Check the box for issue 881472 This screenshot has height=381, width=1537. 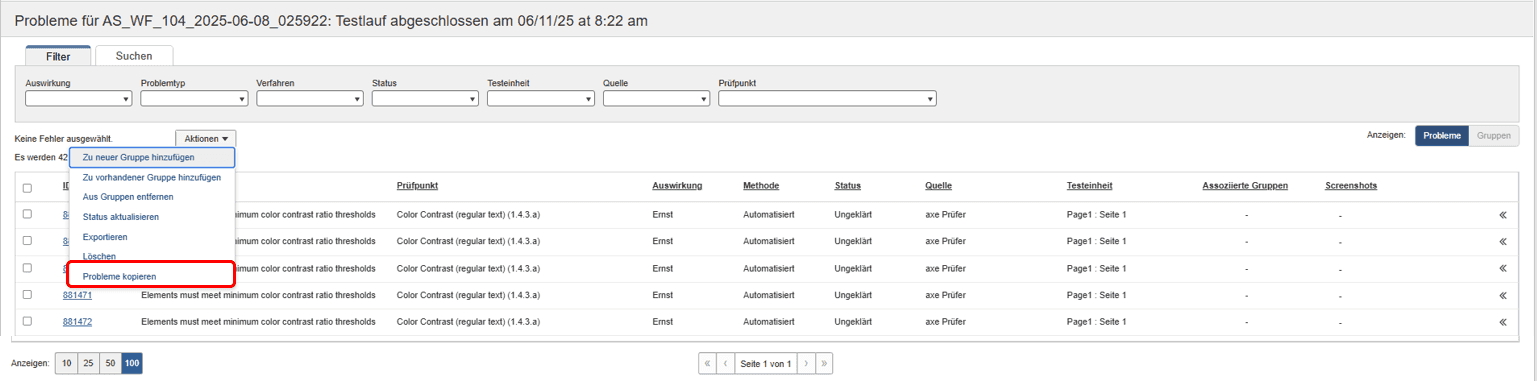click(x=27, y=322)
